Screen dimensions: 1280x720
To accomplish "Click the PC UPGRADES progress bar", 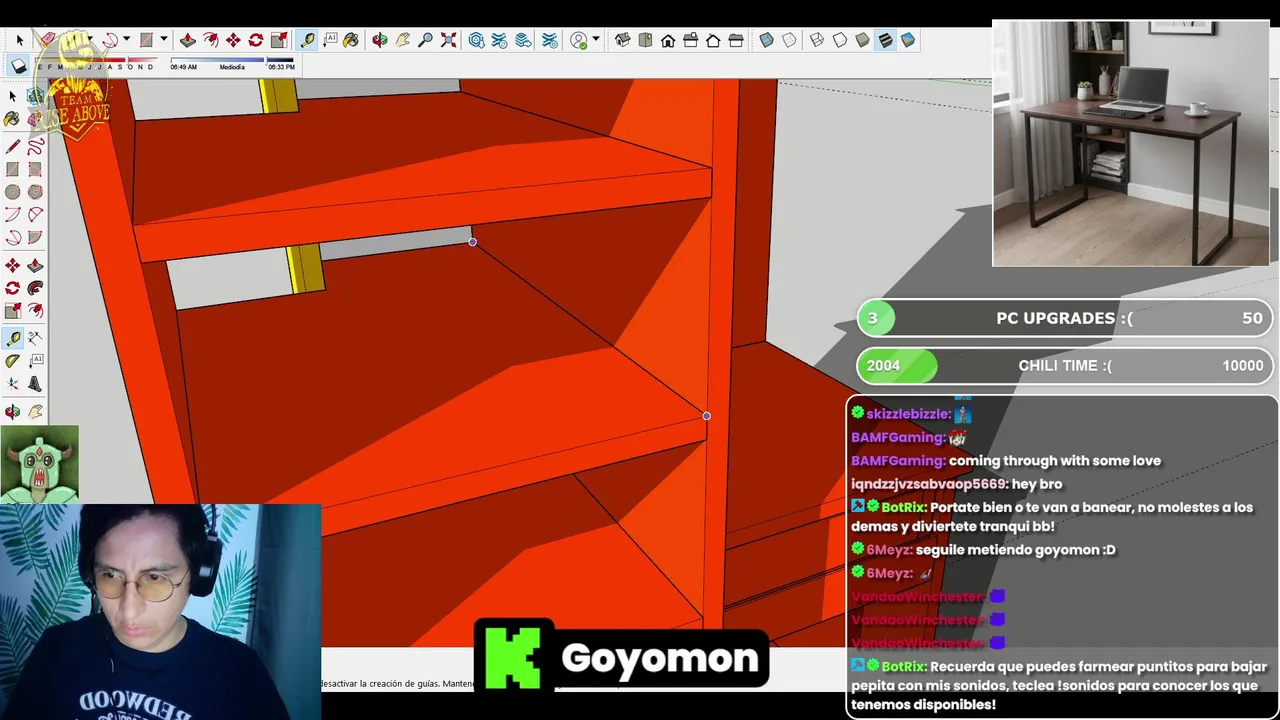I will coord(1065,318).
